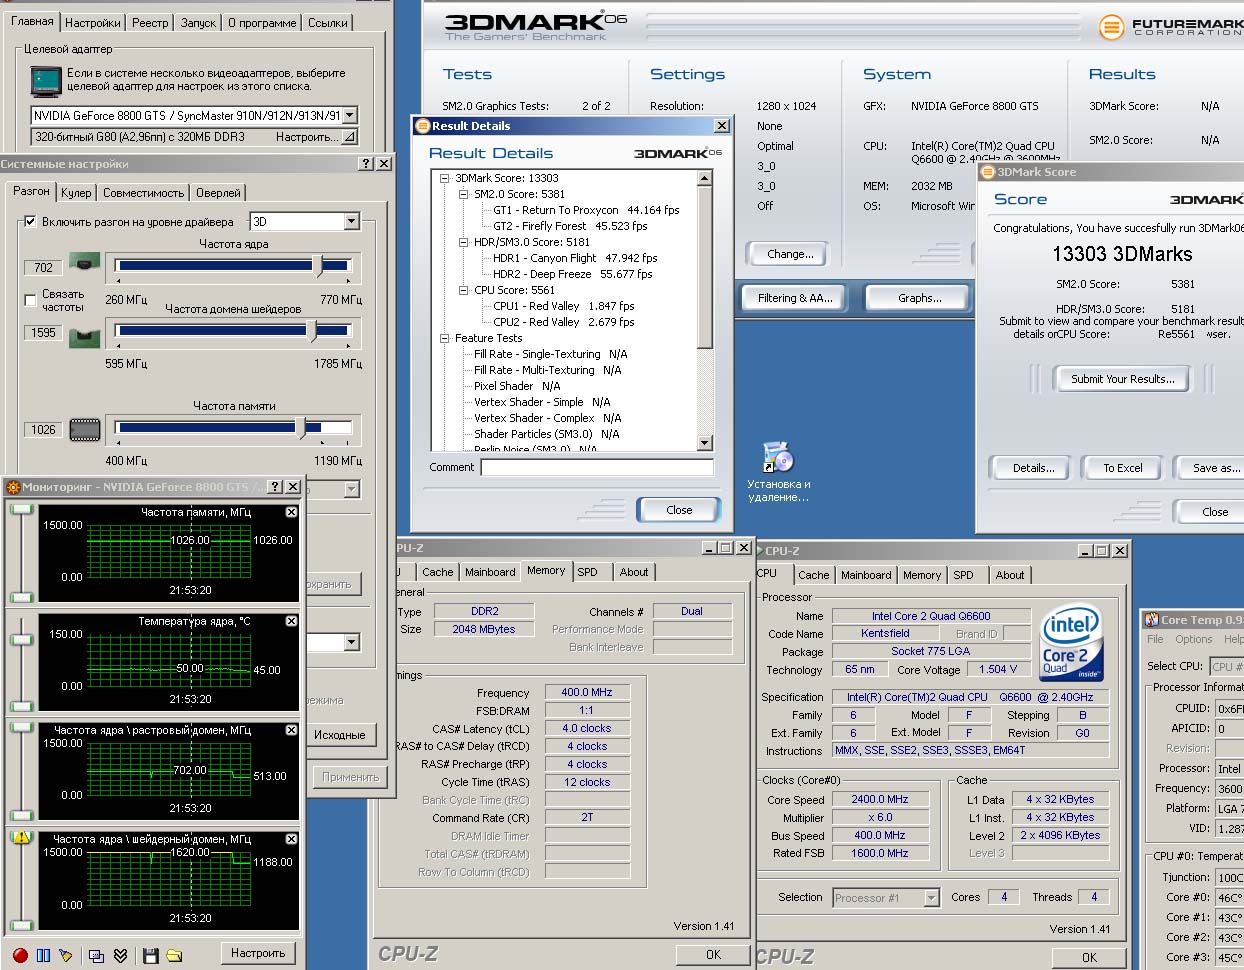Click the Submit Your Results... button
Viewport: 1244px width, 970px height.
coord(1123,379)
